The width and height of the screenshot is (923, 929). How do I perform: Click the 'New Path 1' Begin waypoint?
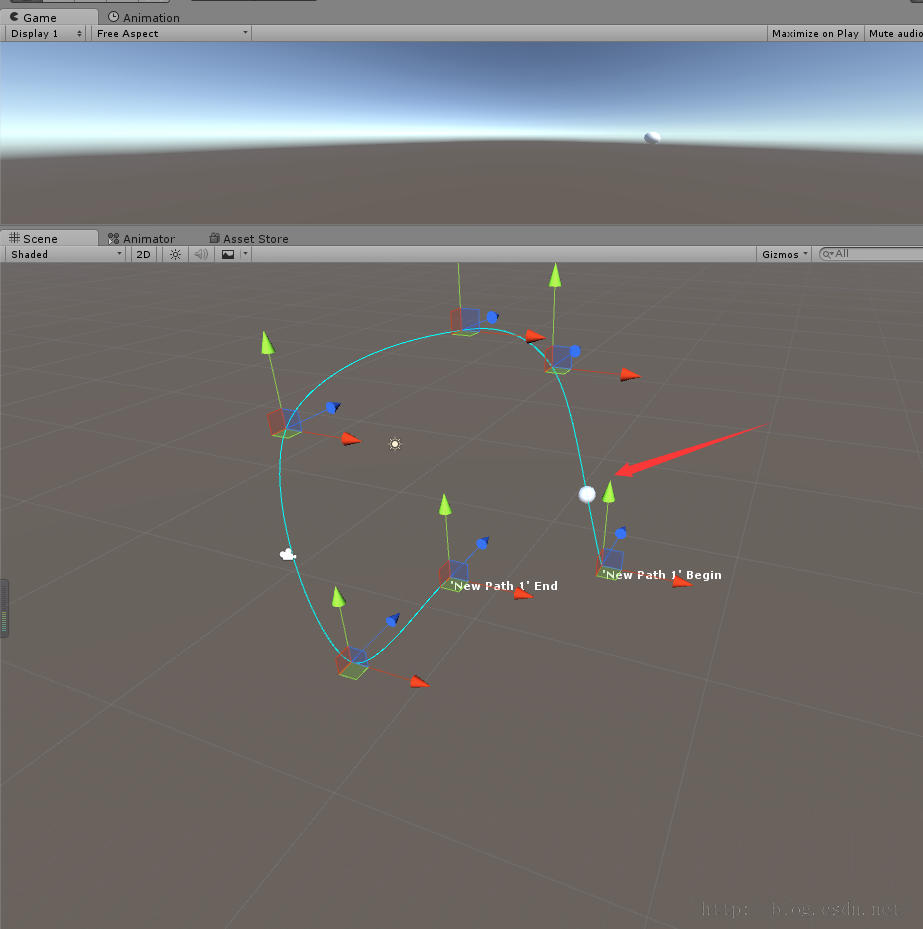point(610,564)
